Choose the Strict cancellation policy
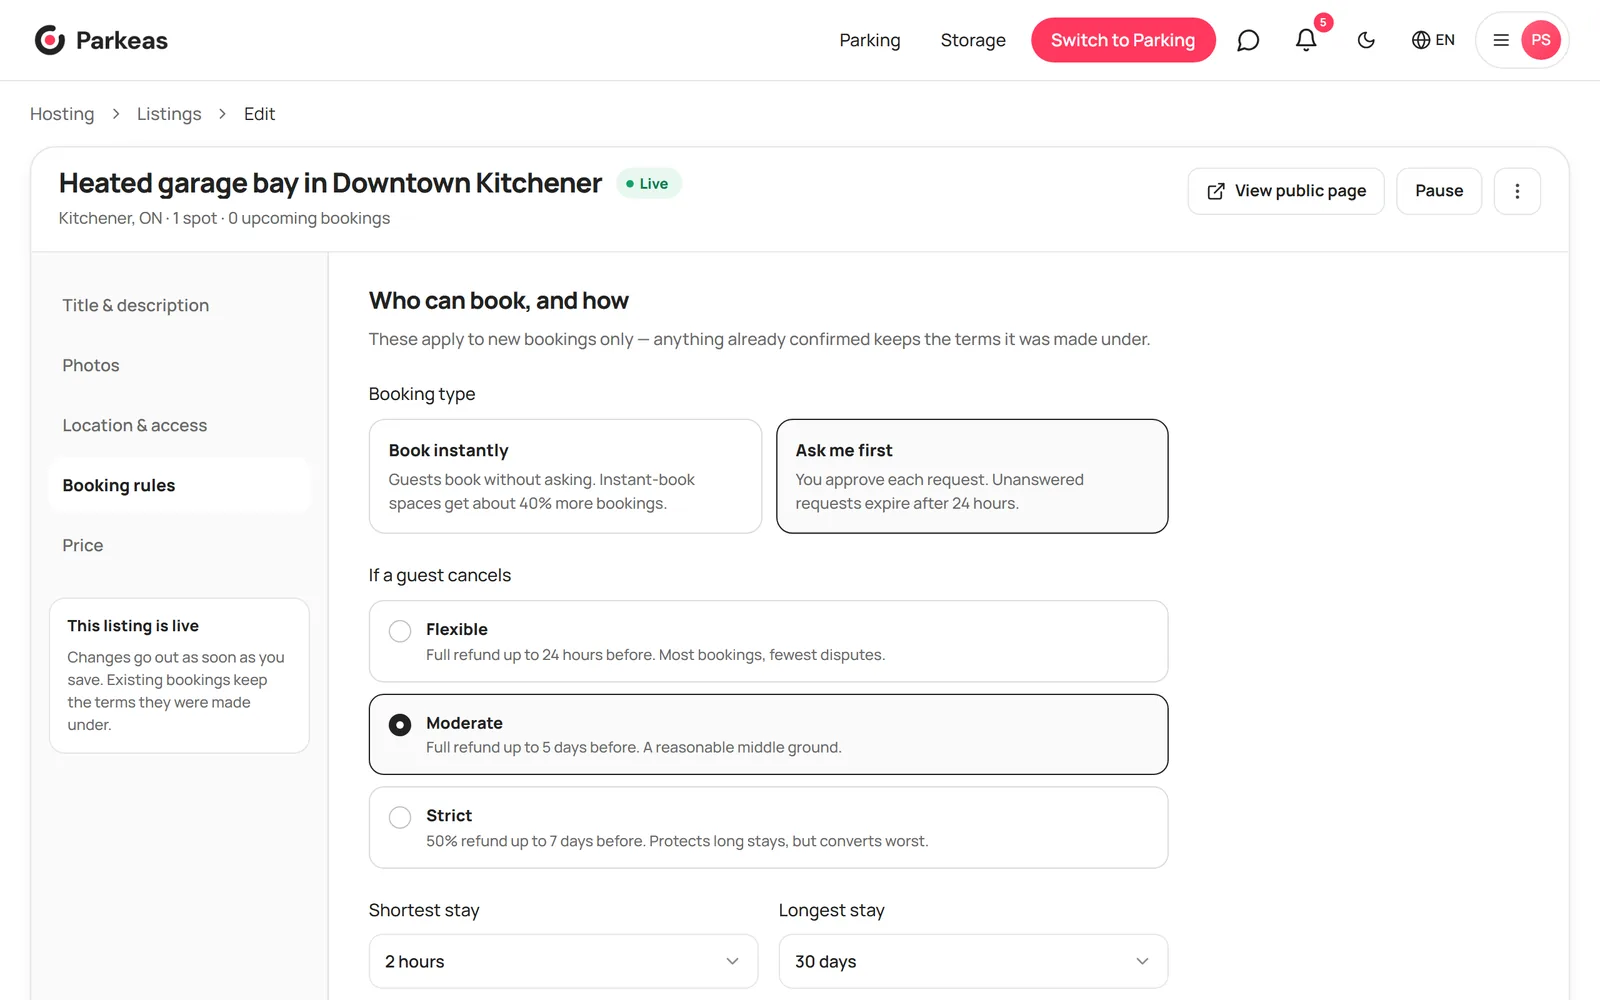 tap(768, 828)
